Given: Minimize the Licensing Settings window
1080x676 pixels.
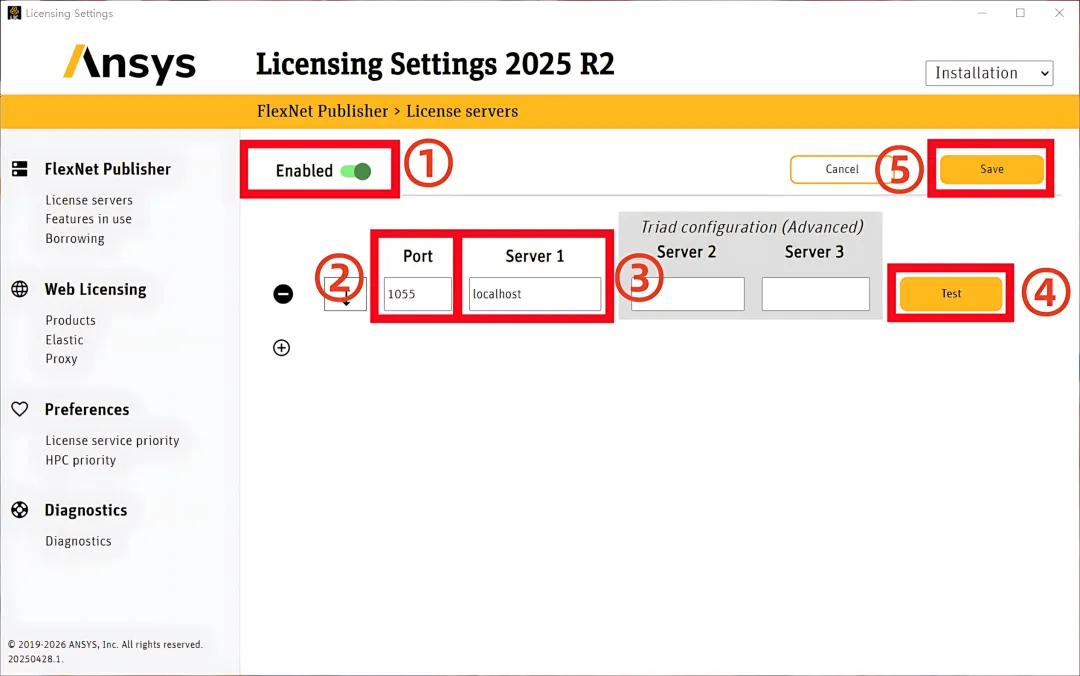Looking at the screenshot, I should pyautogui.click(x=982, y=13).
